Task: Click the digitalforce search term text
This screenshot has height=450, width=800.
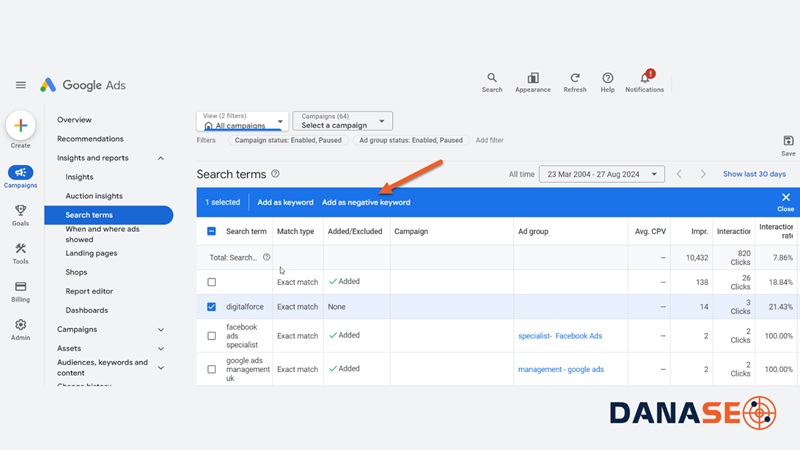Action: [245, 307]
